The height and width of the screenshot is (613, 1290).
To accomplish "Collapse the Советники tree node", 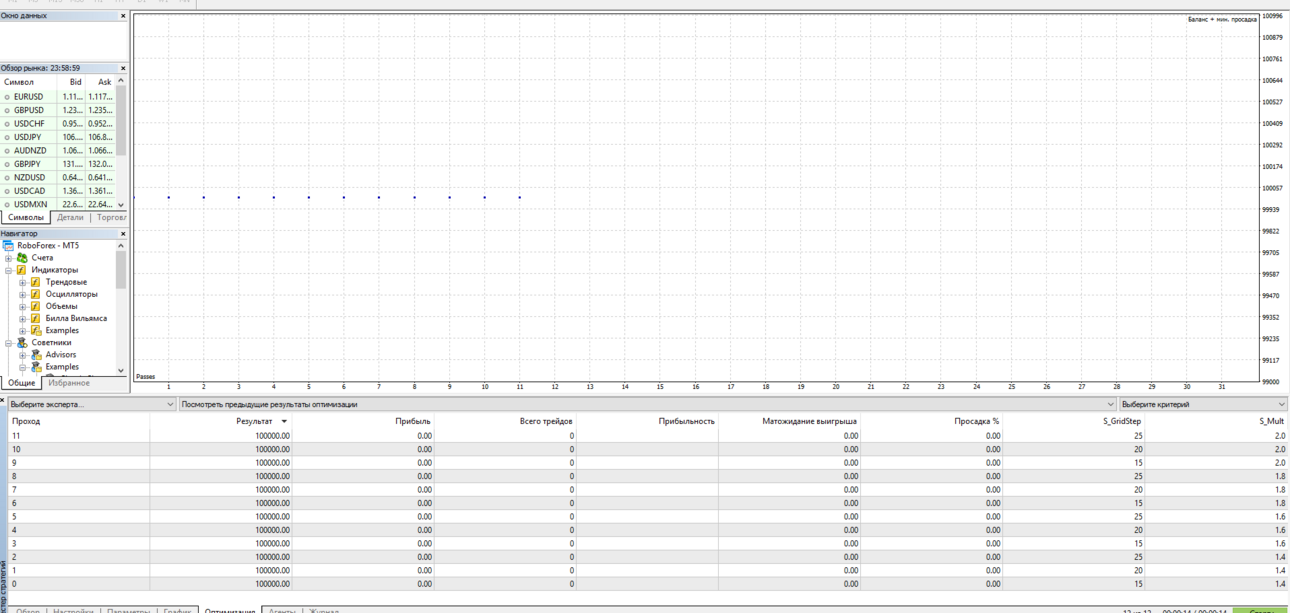I will [9, 342].
